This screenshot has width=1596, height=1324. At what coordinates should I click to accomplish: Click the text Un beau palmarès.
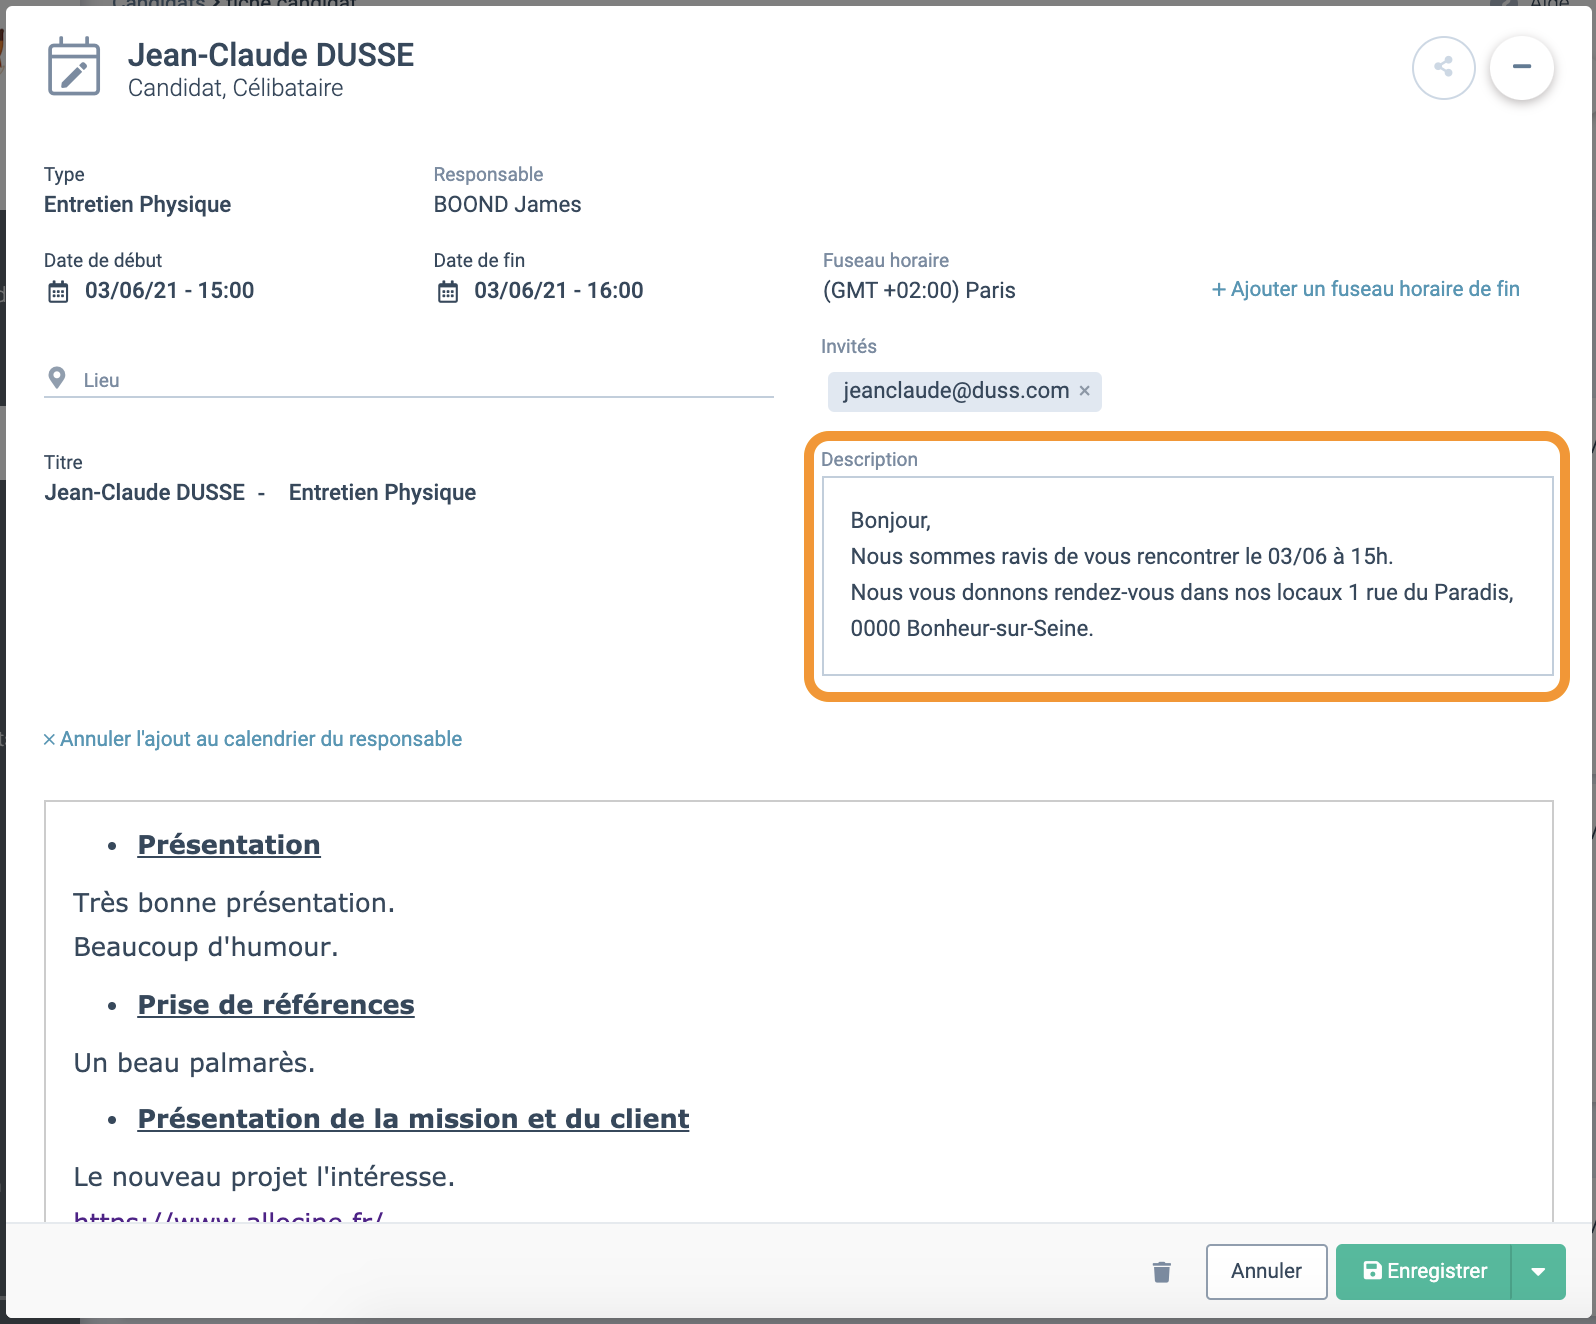[194, 1063]
